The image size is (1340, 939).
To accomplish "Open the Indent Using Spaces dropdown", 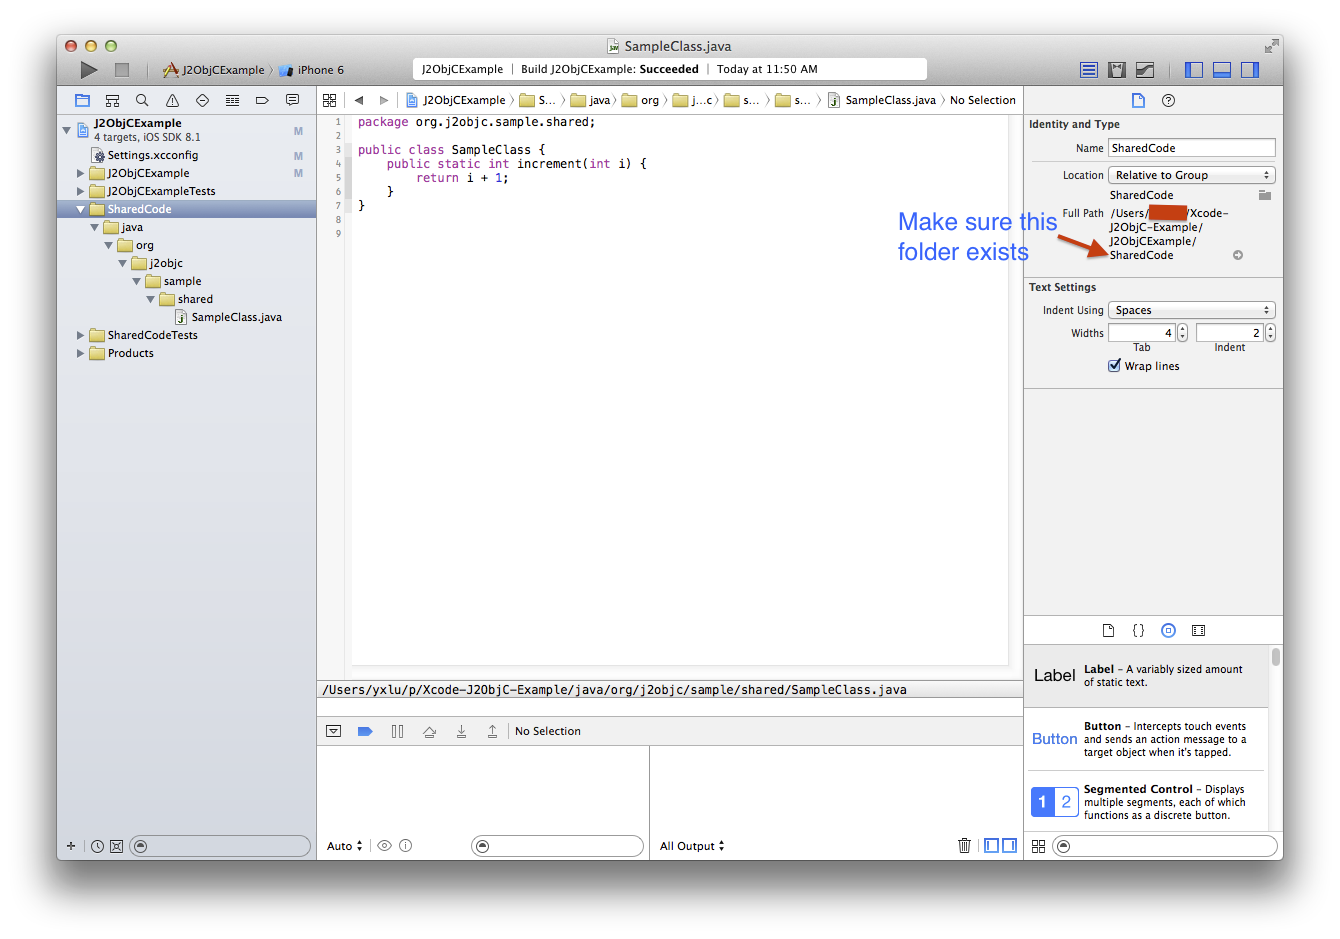I will click(x=1191, y=310).
